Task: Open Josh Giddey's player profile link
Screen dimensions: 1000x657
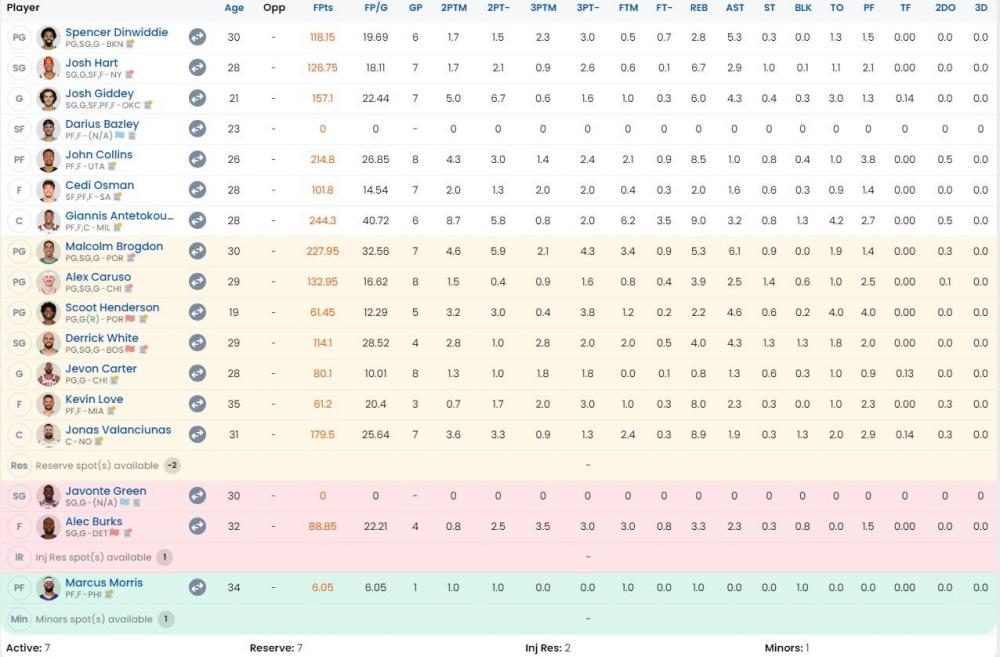Action: click(x=99, y=93)
